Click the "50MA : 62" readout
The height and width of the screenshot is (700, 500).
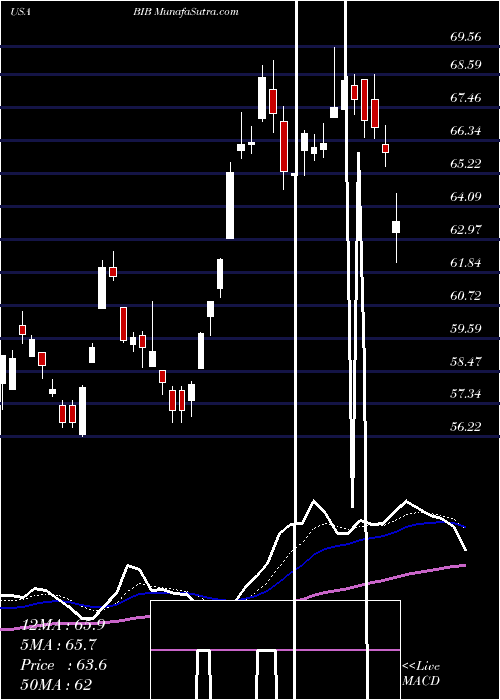click(56, 684)
